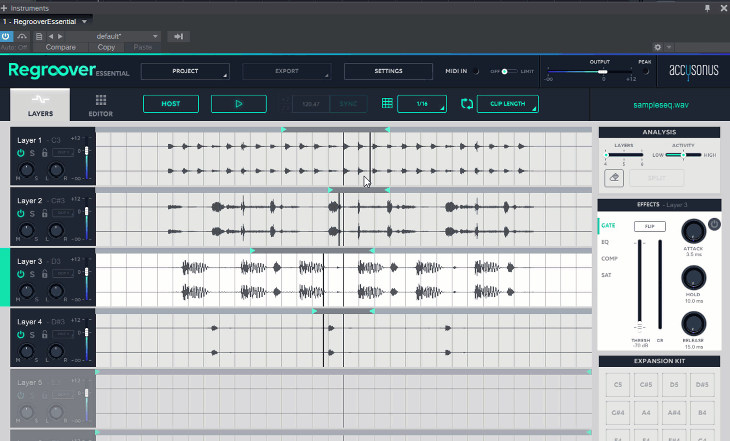The image size is (730, 441).
Task: Lock Layer 3 padlock icon
Action: pyautogui.click(x=45, y=274)
